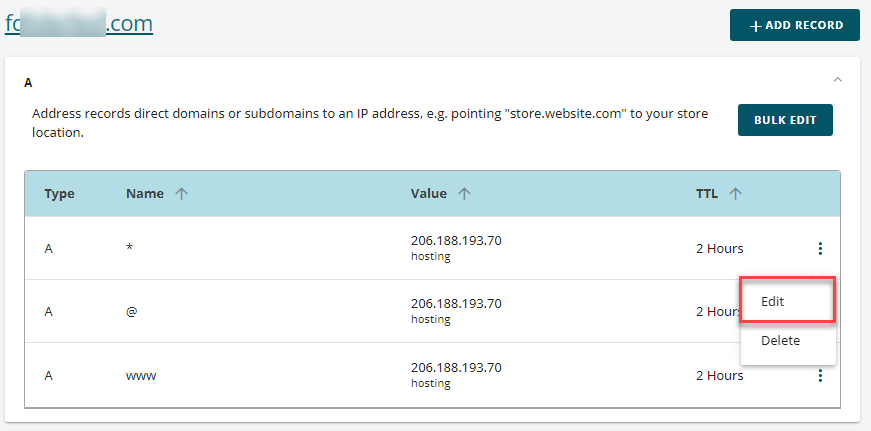Collapse the A records section chevron
The height and width of the screenshot is (431, 871).
838,80
